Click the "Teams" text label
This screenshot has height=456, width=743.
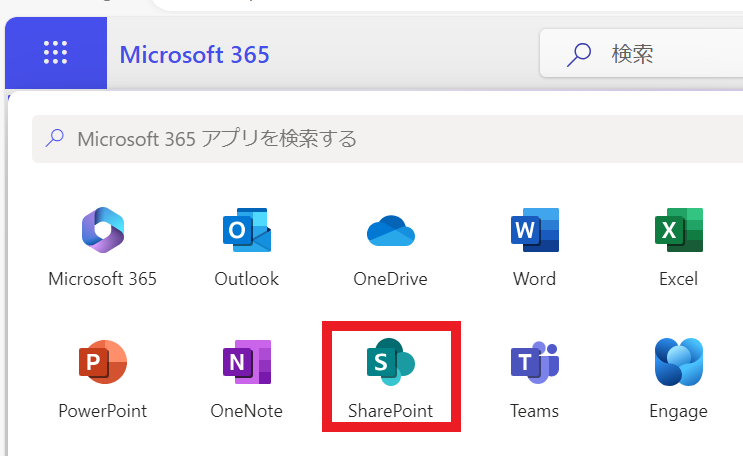coord(535,410)
